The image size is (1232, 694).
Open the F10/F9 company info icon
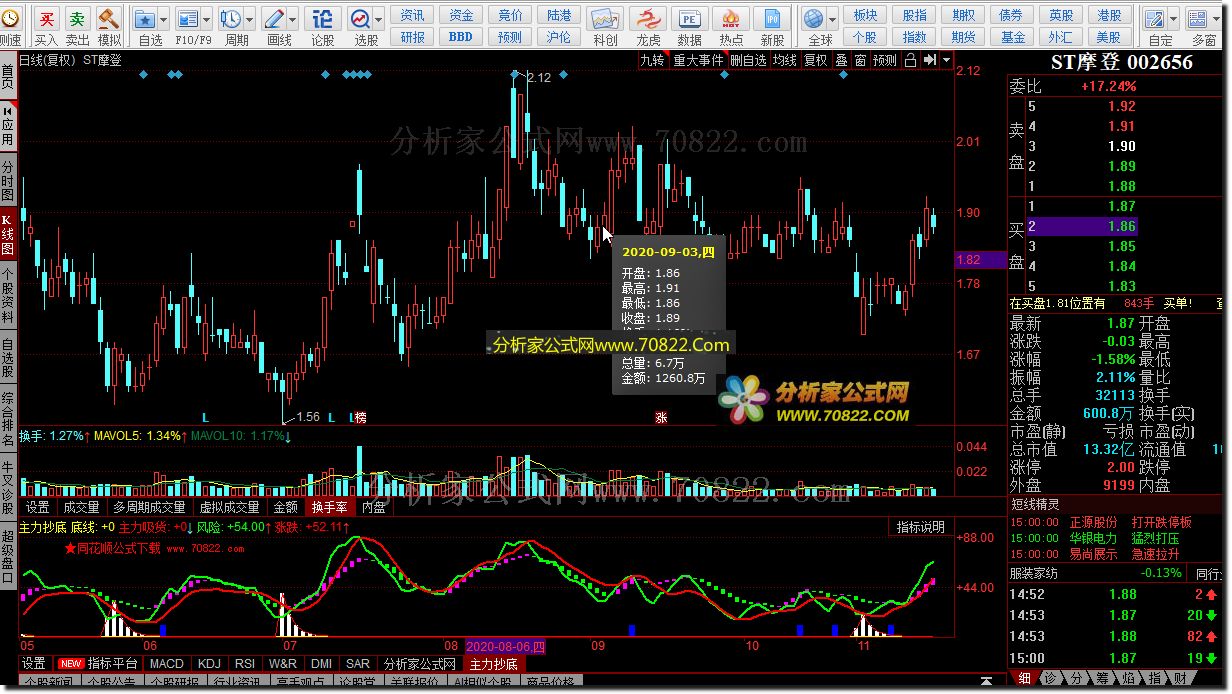click(187, 19)
